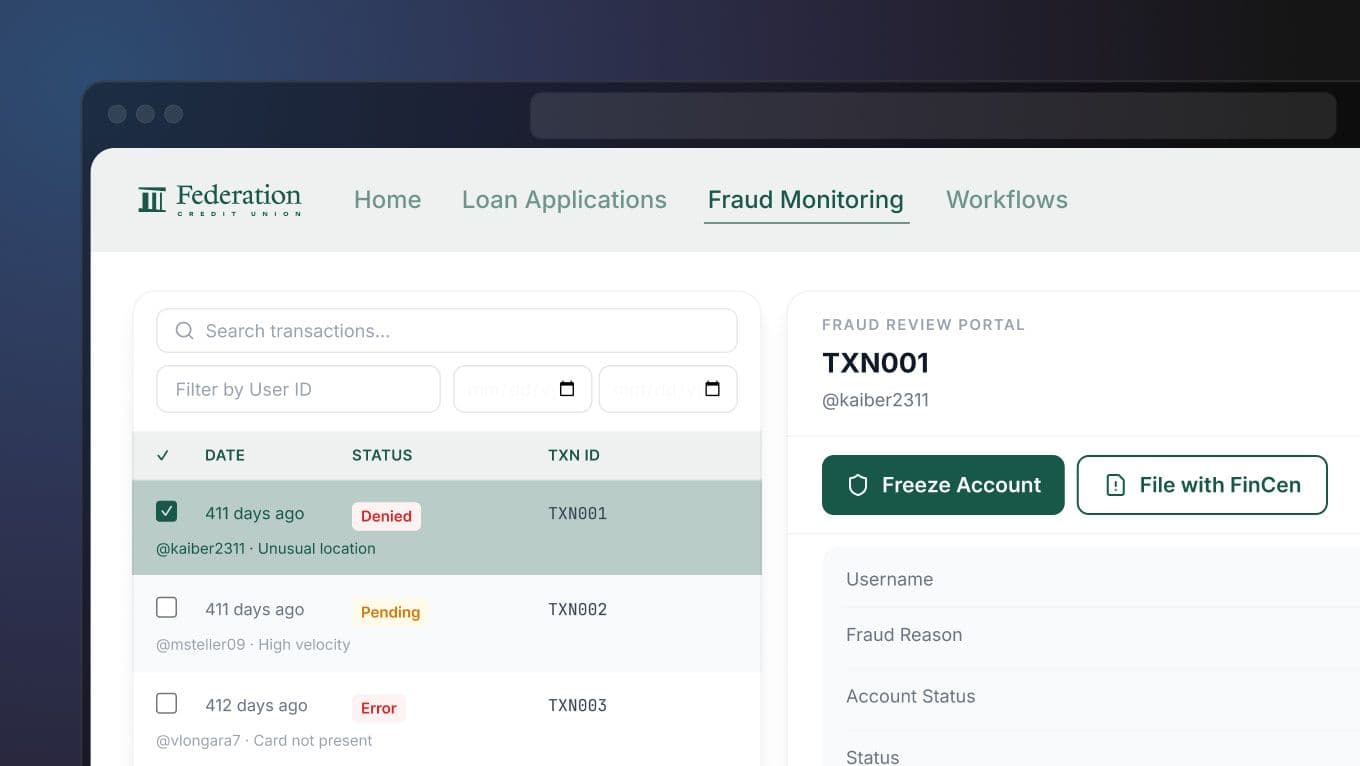Click the Pending status badge
Viewport: 1360px width, 766px height.
[390, 612]
